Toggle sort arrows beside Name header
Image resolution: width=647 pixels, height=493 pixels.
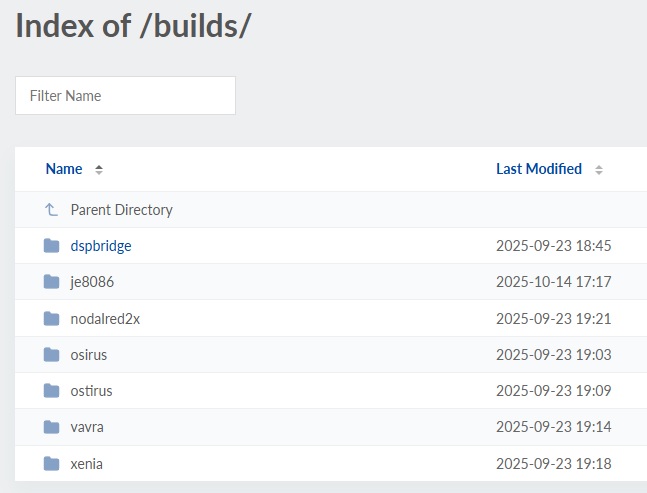[99, 170]
